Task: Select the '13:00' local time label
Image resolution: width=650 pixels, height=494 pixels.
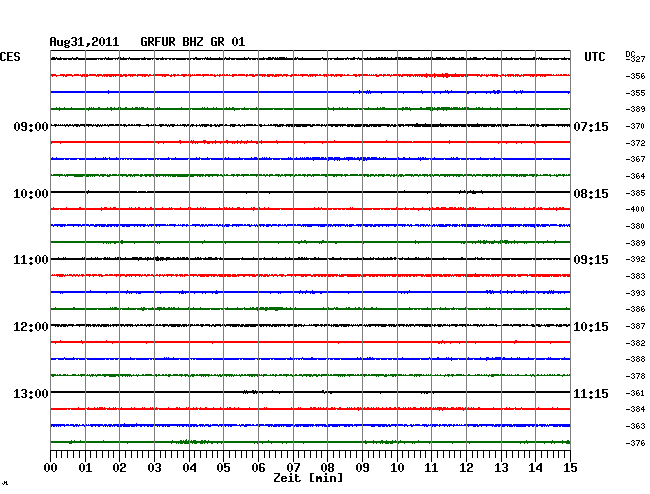Action: pos(31,393)
